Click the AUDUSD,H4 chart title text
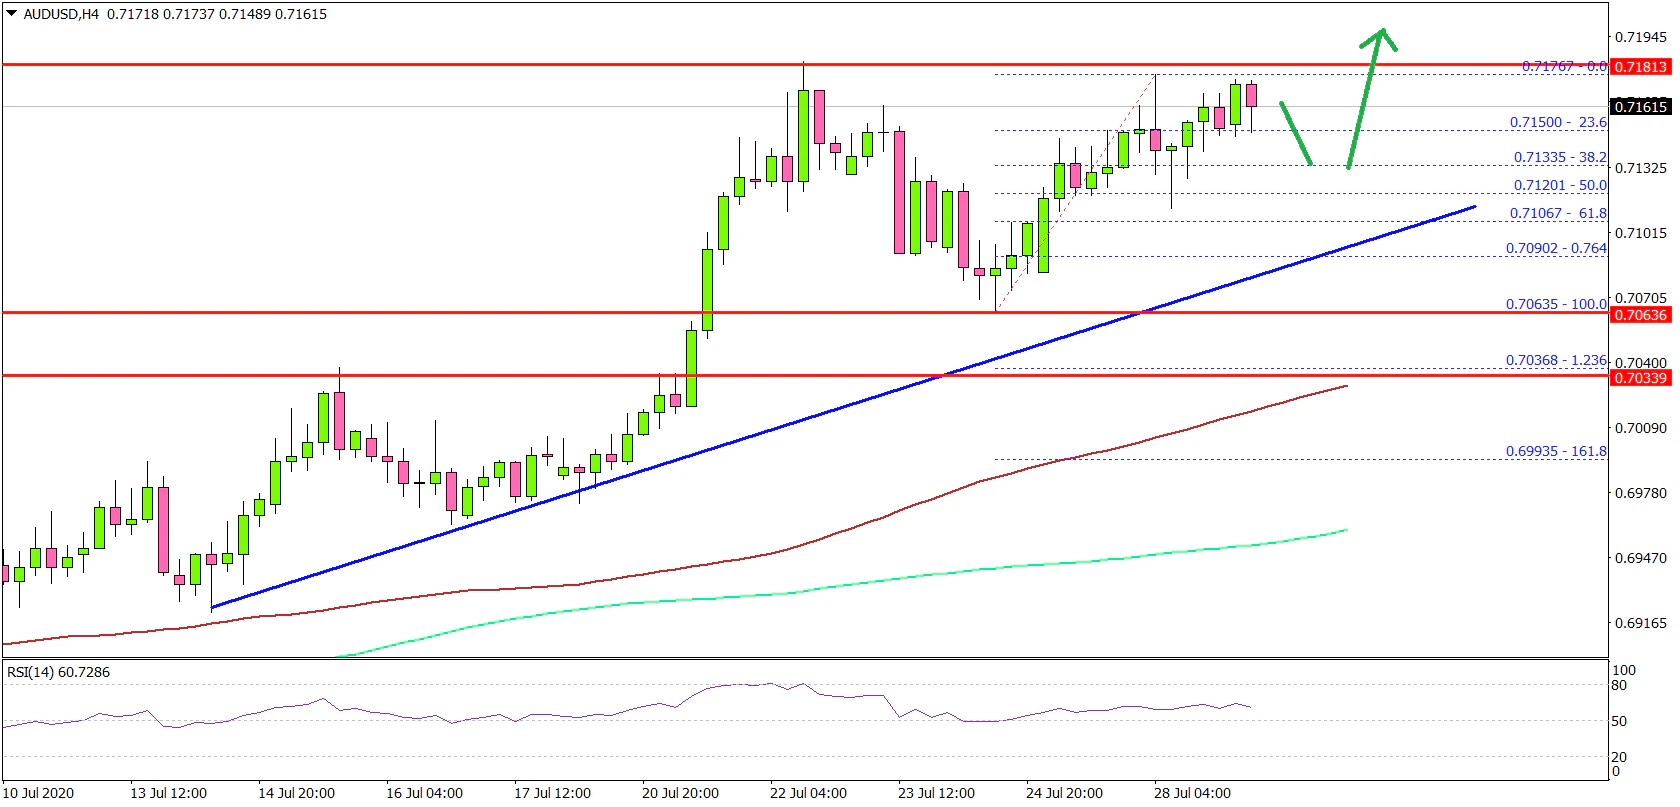 61,14
